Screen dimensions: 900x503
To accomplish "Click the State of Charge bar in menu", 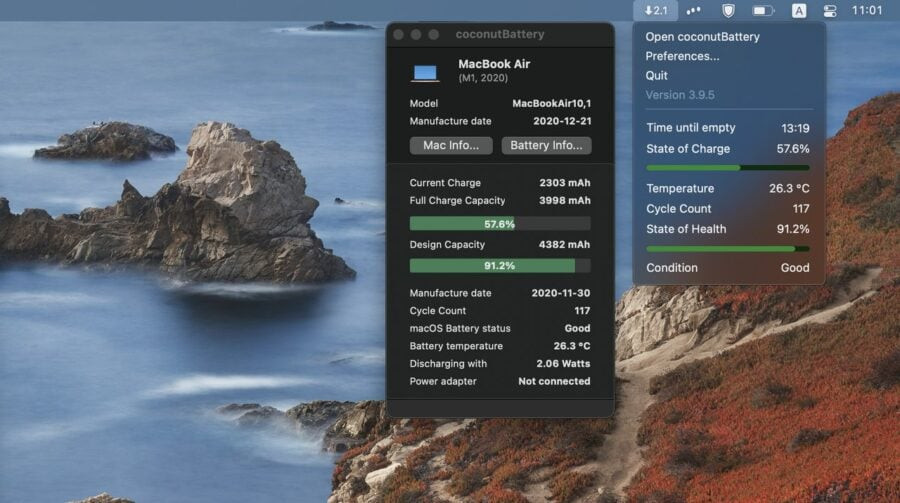I will (x=728, y=168).
